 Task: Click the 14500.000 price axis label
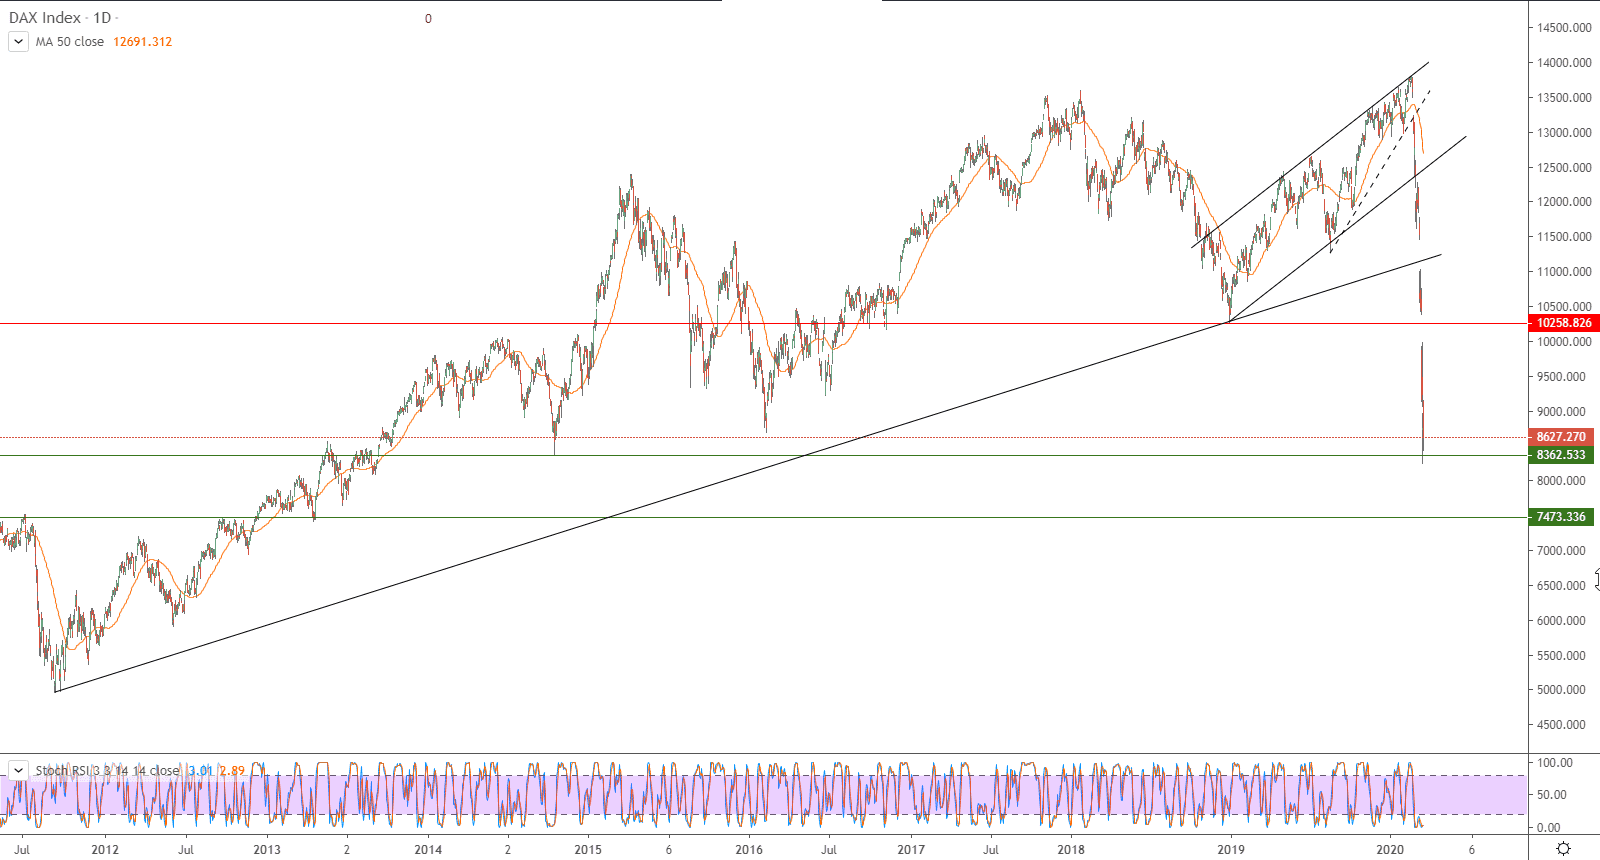tap(1564, 28)
